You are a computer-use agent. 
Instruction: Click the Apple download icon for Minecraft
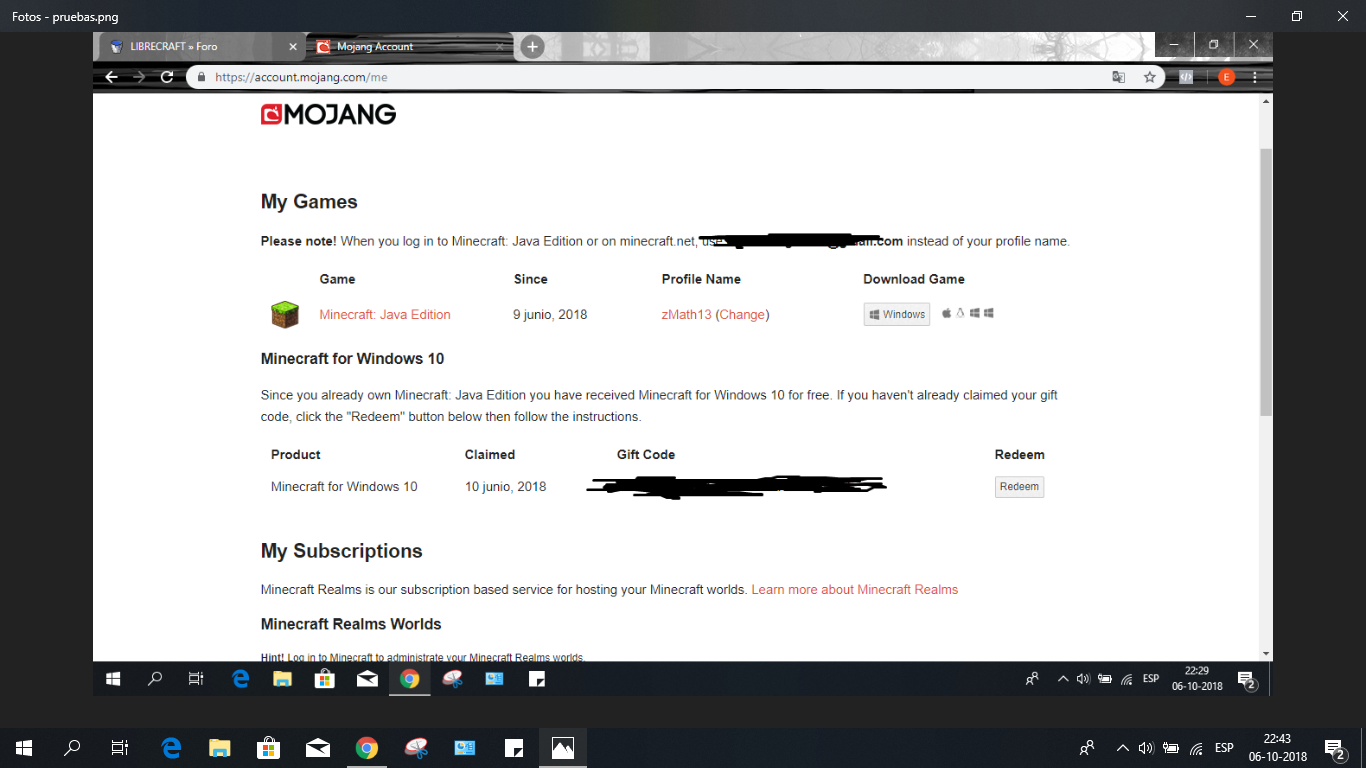coord(946,313)
